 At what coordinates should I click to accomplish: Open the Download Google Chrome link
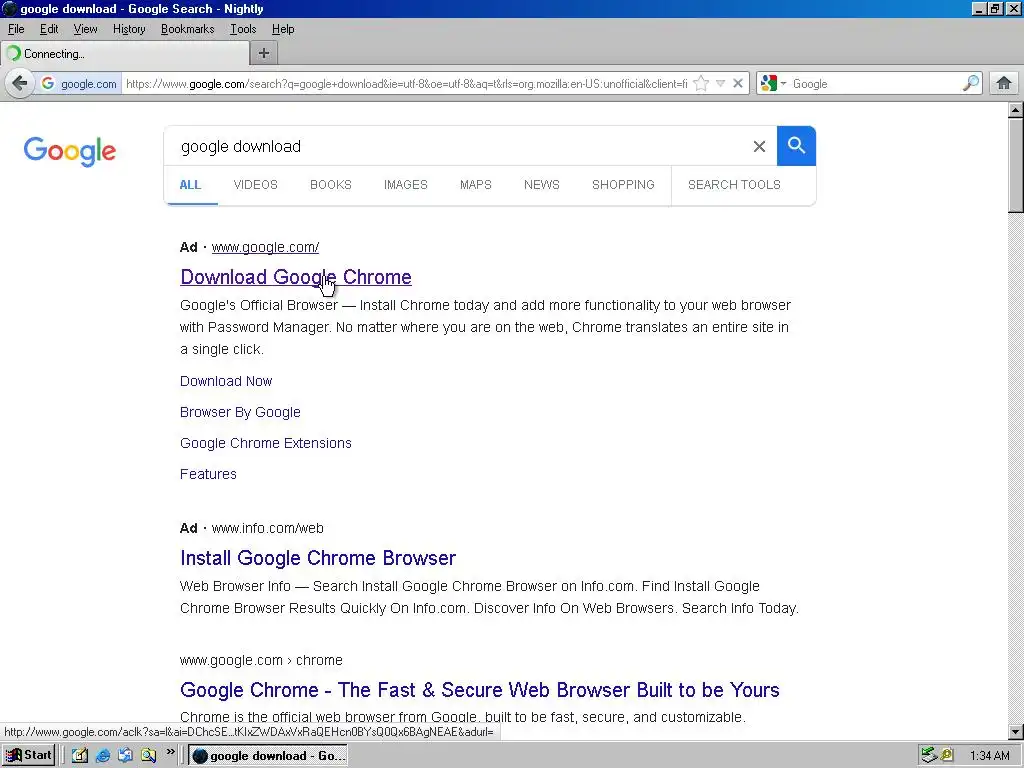tap(296, 277)
